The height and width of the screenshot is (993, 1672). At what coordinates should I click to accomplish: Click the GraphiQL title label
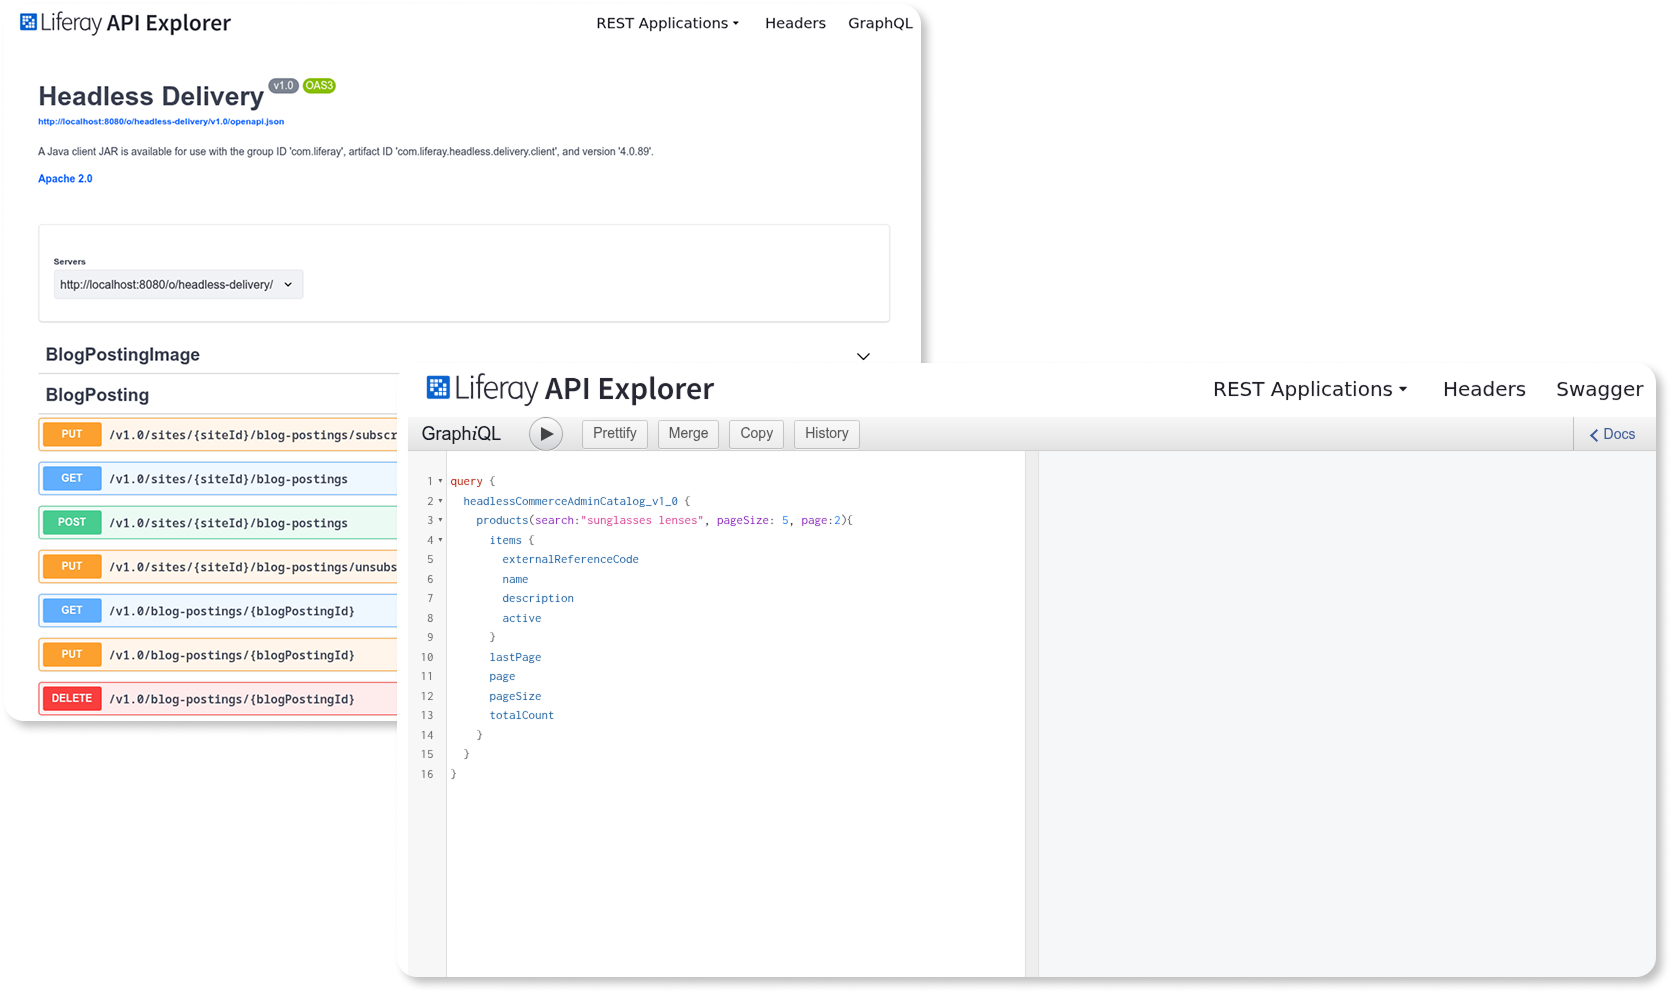point(461,434)
